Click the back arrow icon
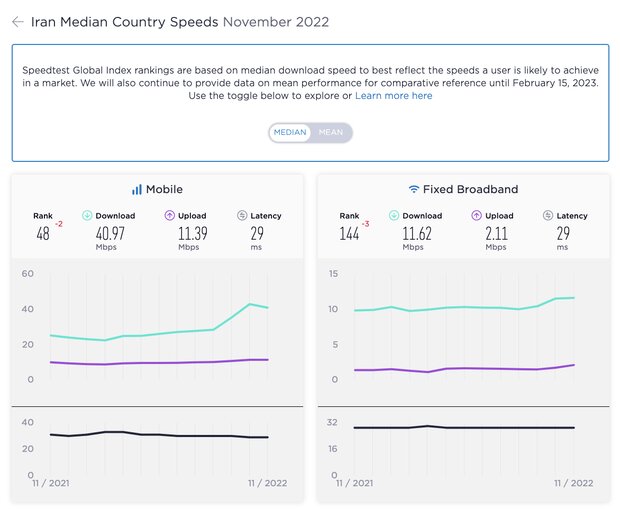This screenshot has width=620, height=509. [x=18, y=21]
